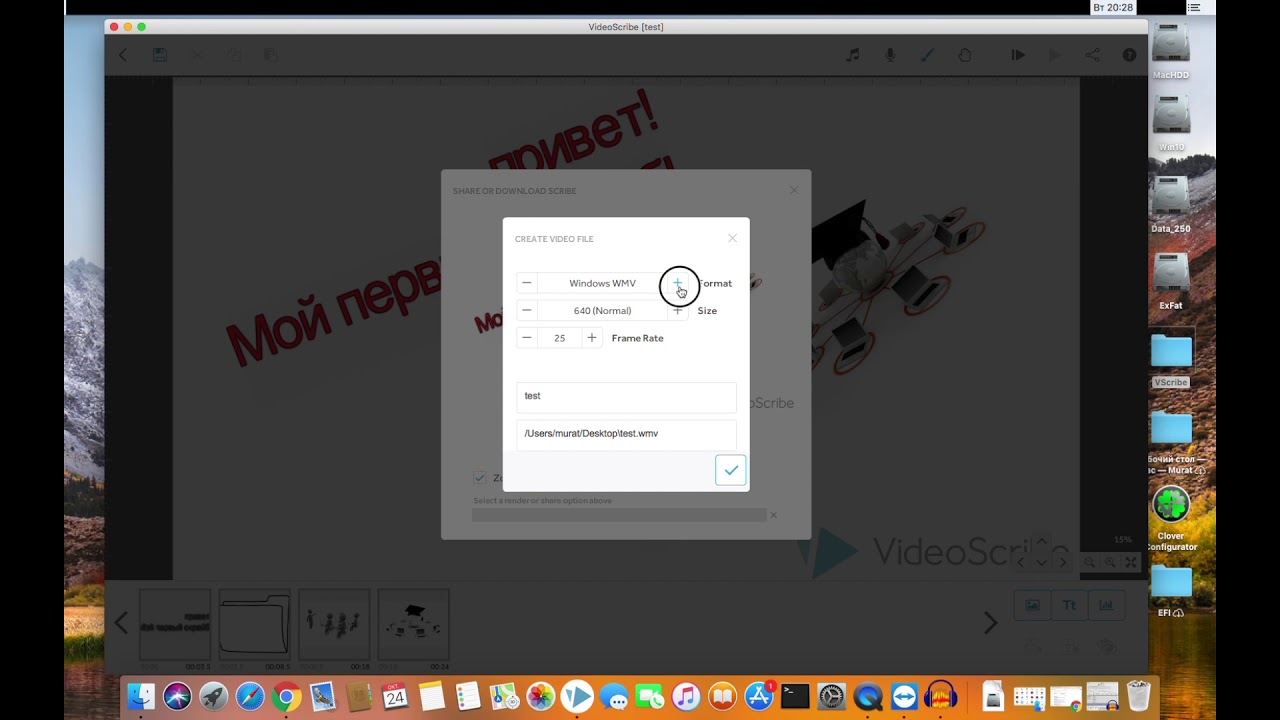Screen dimensions: 1280x720
Task: Click the back arrow in VideoScribe toolbar
Action: (123, 55)
